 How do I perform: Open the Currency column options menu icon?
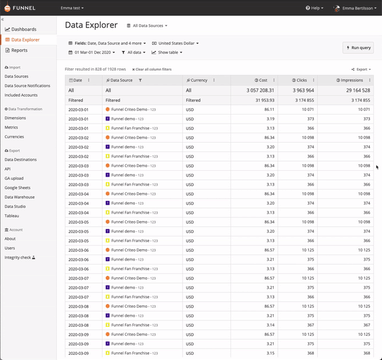[214, 80]
